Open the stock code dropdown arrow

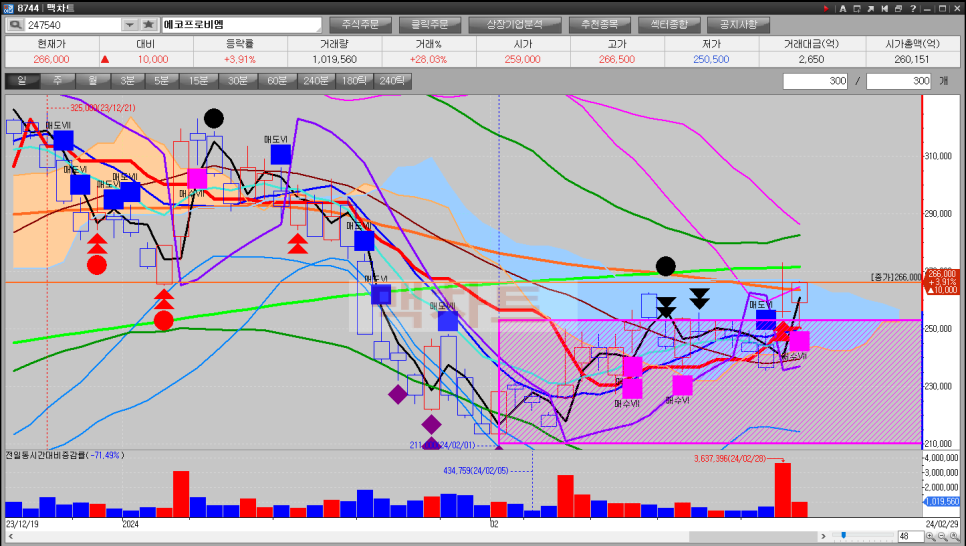129,25
